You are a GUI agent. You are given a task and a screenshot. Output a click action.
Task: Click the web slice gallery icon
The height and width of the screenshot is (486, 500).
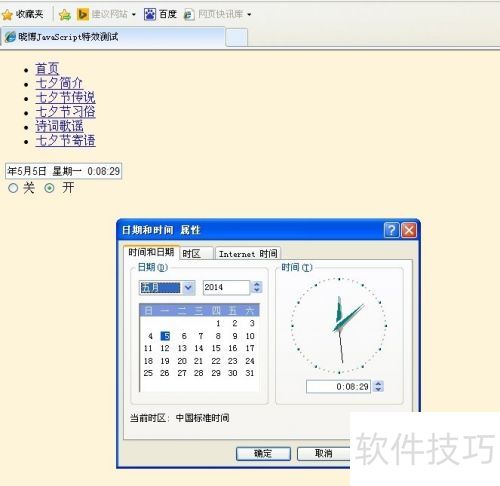pyautogui.click(x=189, y=14)
